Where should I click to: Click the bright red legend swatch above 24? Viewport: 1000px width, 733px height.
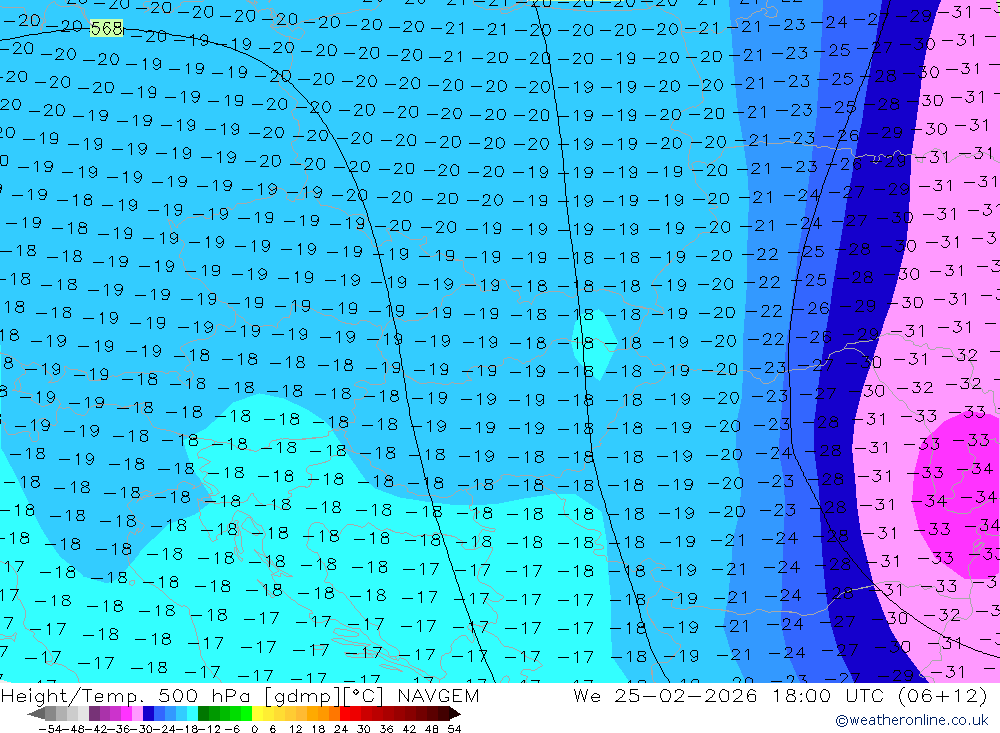345,714
